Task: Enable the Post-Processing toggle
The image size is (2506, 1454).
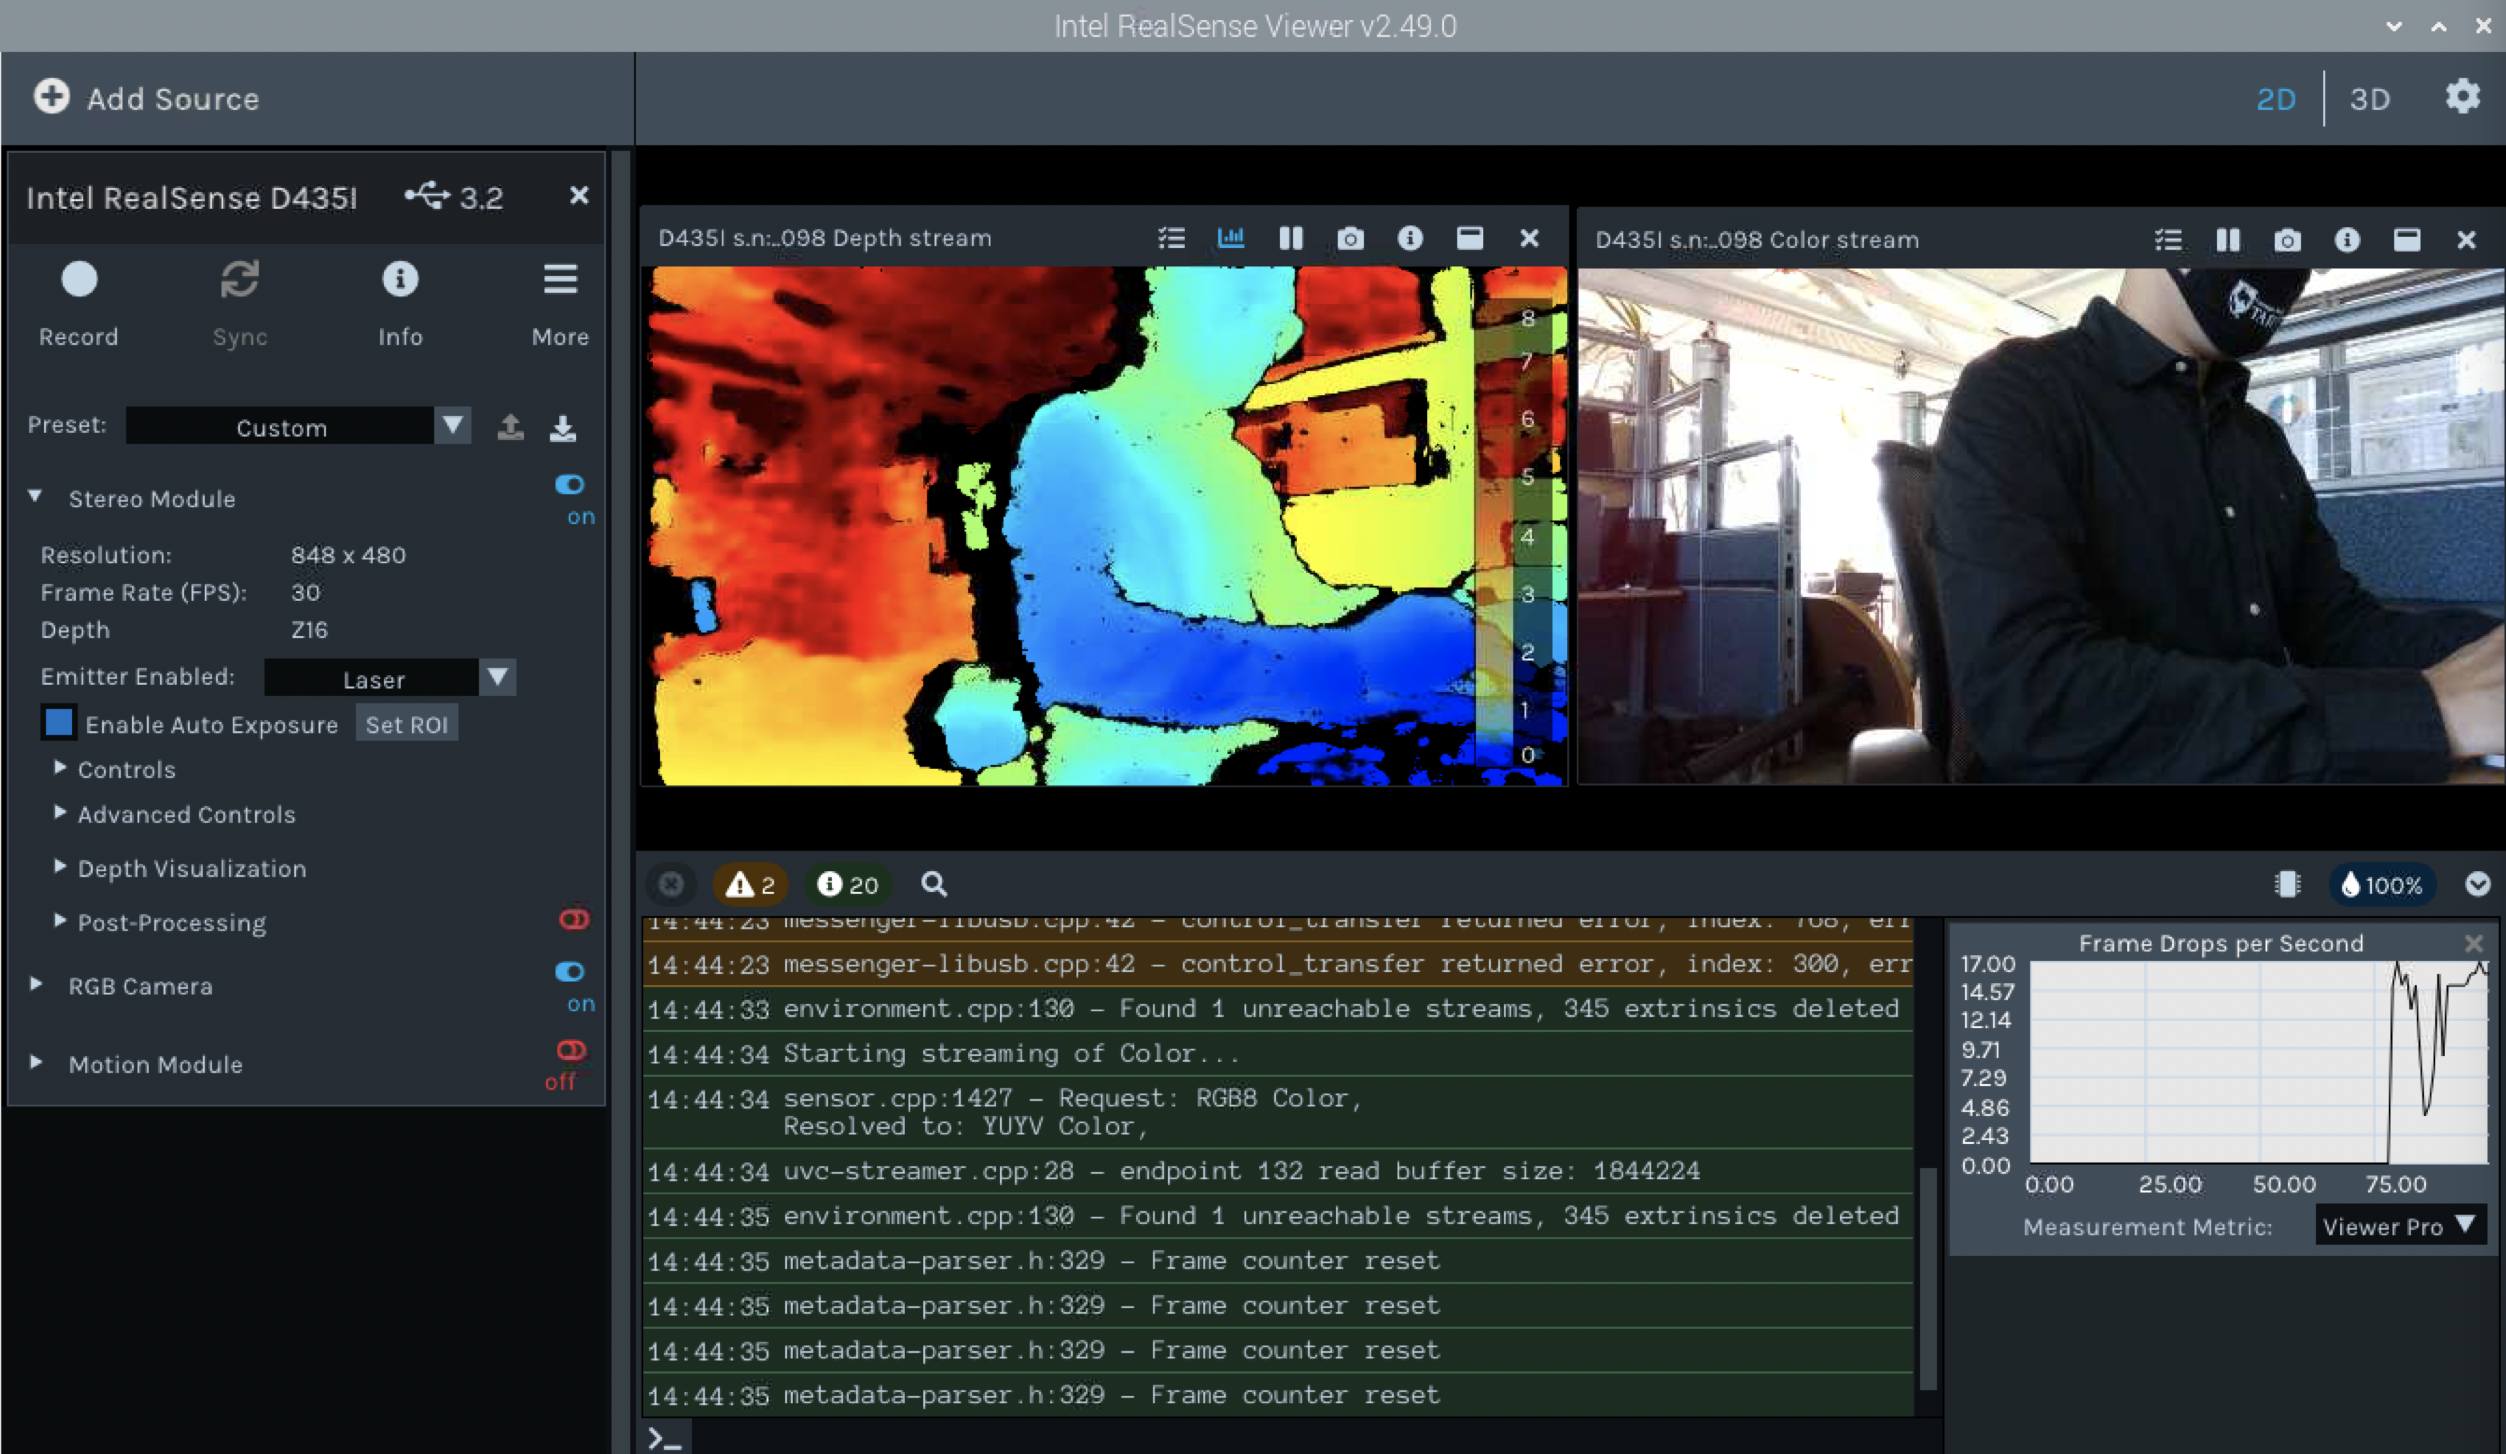Action: (574, 920)
